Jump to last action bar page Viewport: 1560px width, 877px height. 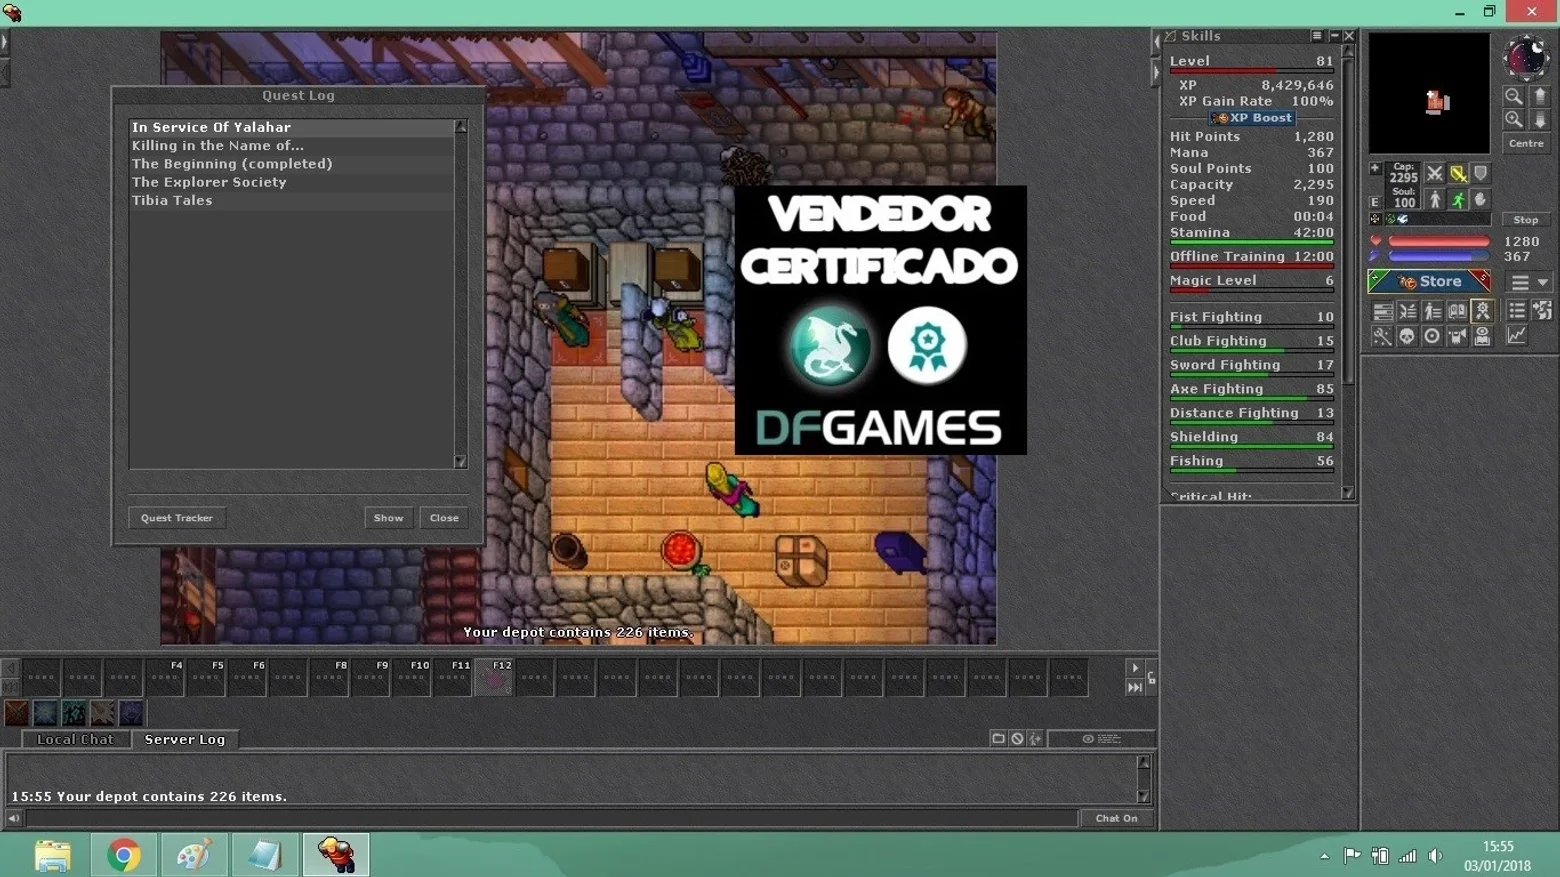[1135, 687]
